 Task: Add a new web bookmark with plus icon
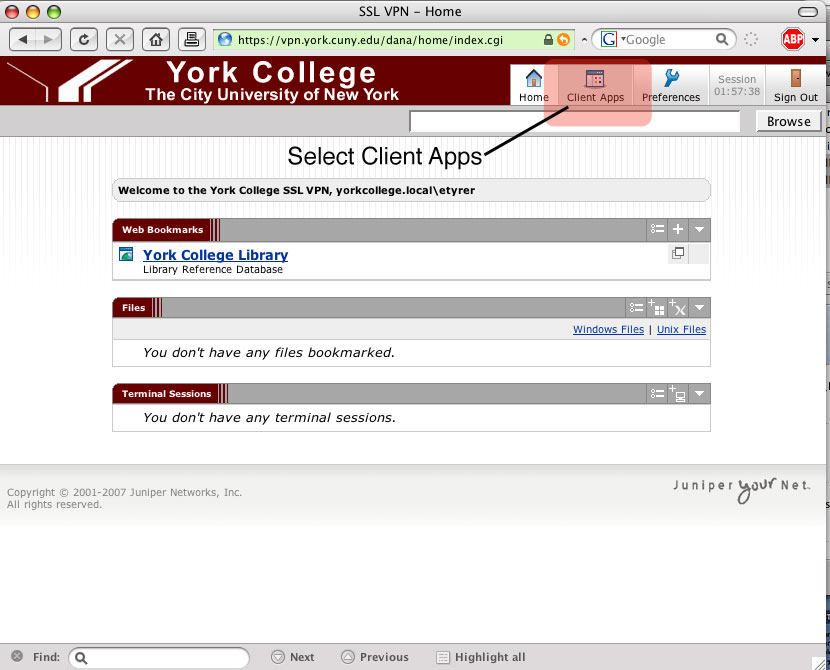coord(678,229)
